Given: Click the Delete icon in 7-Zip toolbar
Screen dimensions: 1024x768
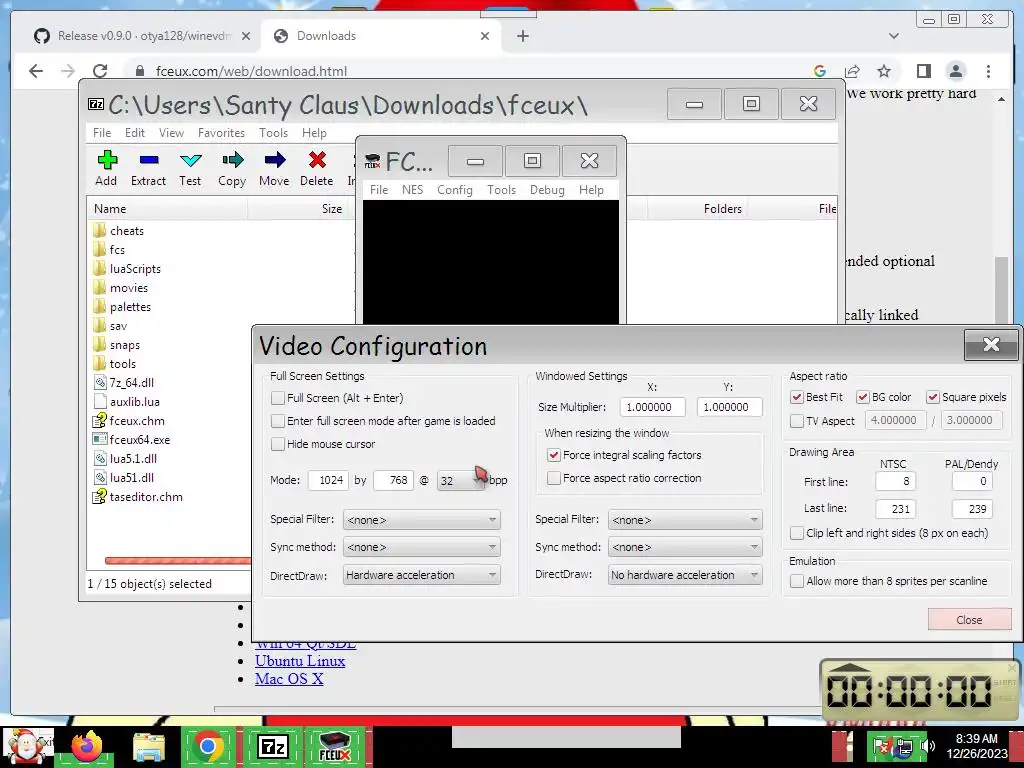Looking at the screenshot, I should point(317,160).
